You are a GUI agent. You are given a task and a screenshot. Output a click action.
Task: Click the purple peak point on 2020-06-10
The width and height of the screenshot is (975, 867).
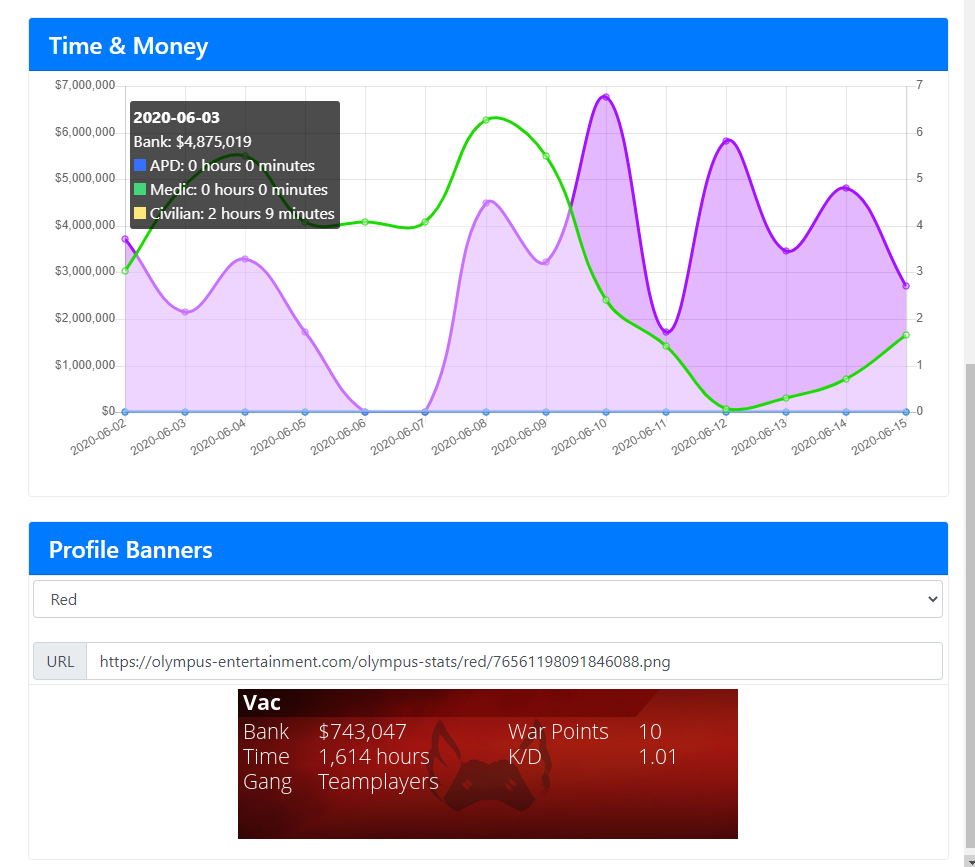(606, 97)
